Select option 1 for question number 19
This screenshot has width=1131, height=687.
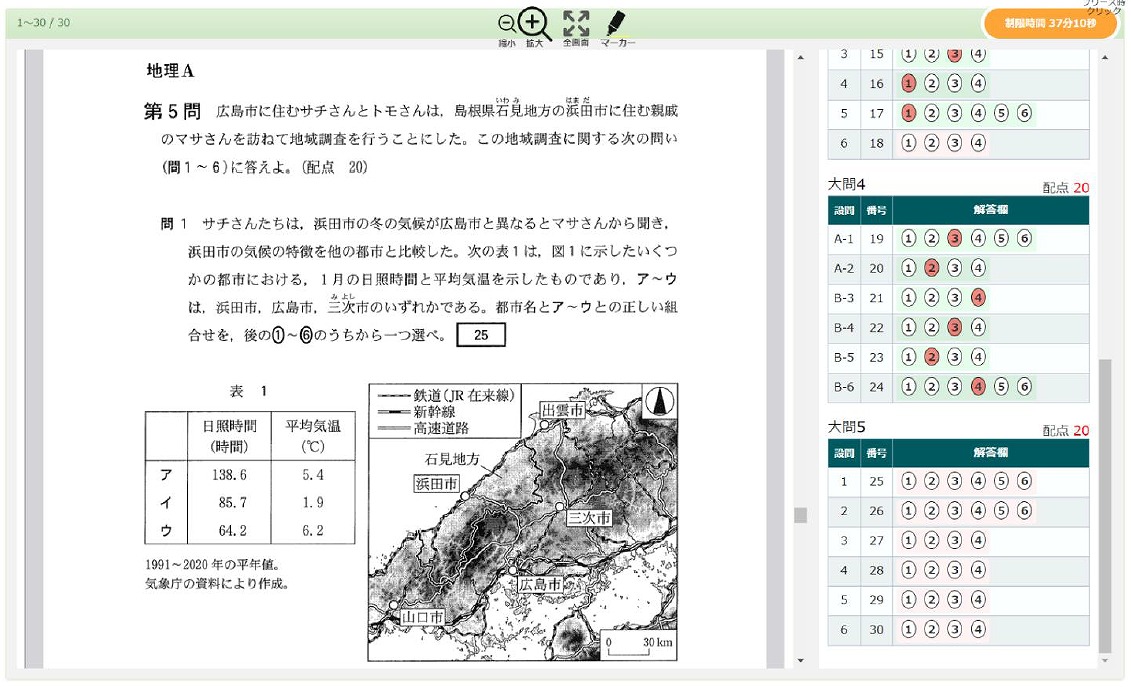908,238
